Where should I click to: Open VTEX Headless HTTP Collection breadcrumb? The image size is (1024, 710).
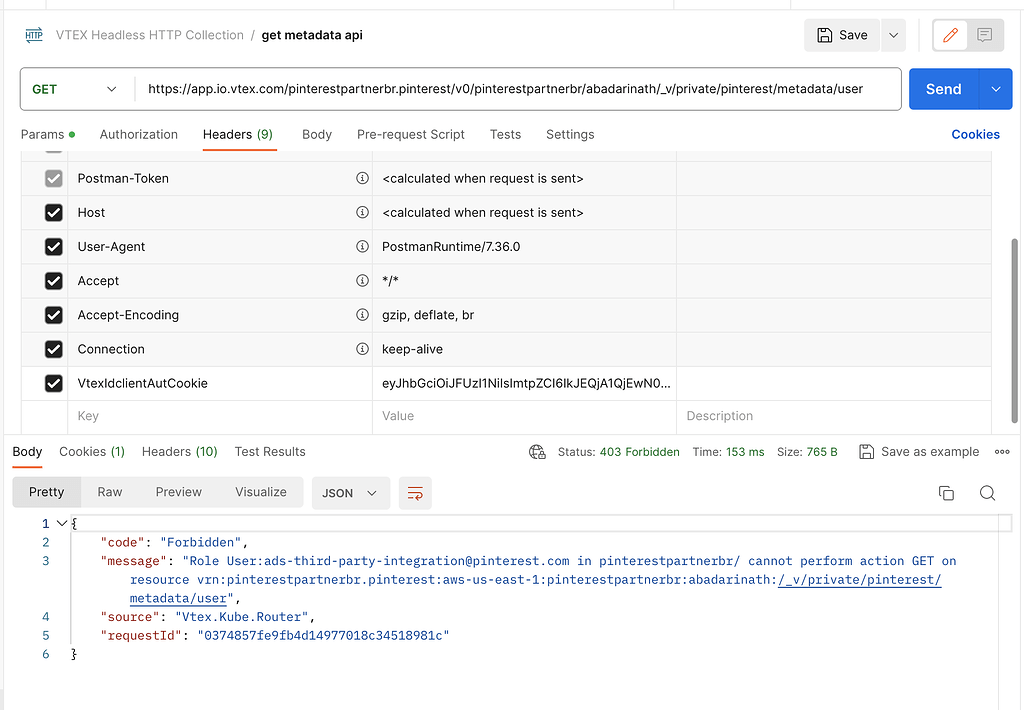coord(150,35)
